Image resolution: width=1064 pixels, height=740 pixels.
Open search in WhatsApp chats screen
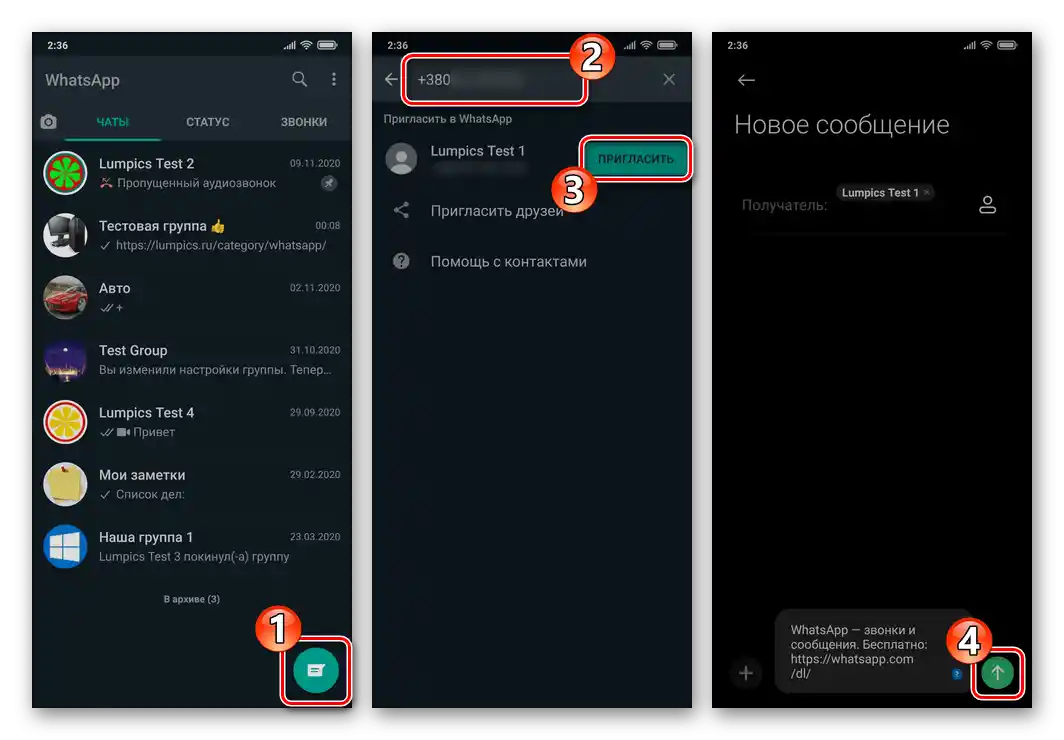point(299,79)
